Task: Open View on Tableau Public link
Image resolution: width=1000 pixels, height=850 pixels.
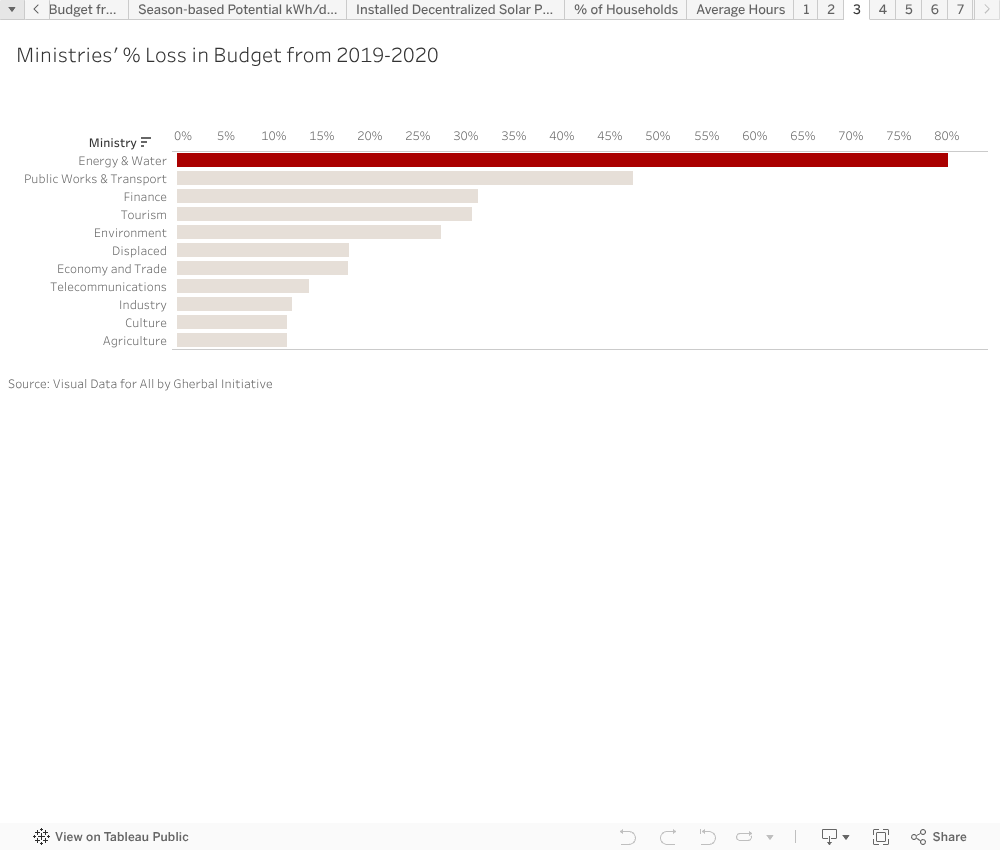Action: (111, 837)
